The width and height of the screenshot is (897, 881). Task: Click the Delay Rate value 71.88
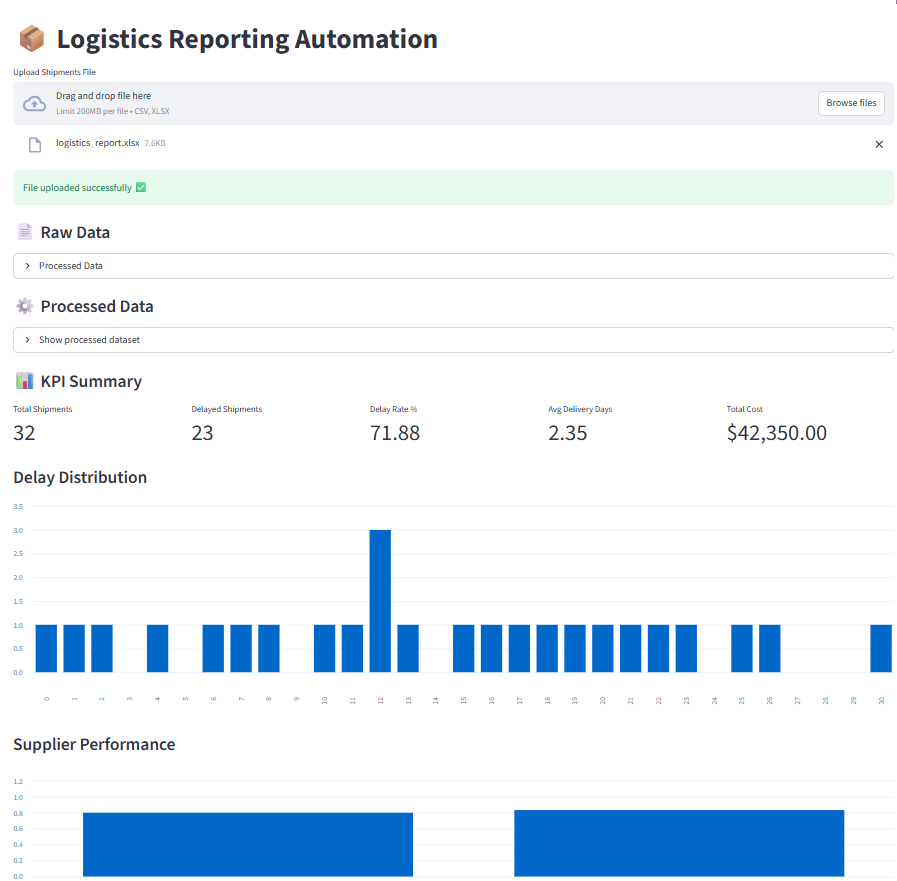(x=394, y=432)
